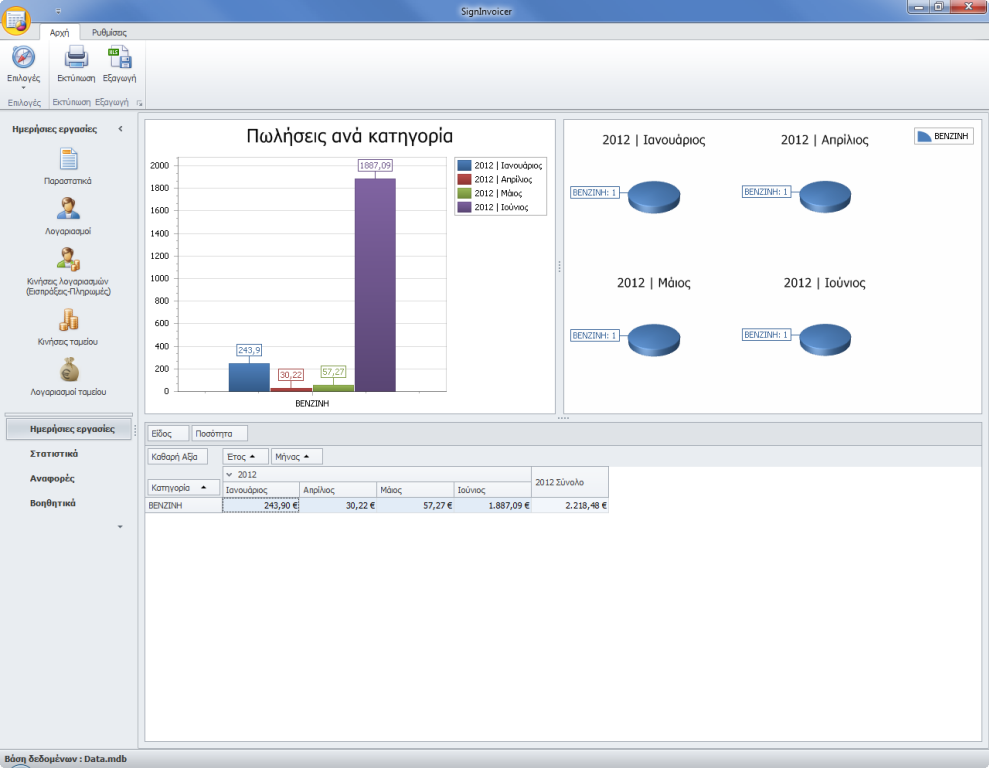The width and height of the screenshot is (989, 768).
Task: Click the SignInvoicer application orb button
Action: pyautogui.click(x=16, y=20)
